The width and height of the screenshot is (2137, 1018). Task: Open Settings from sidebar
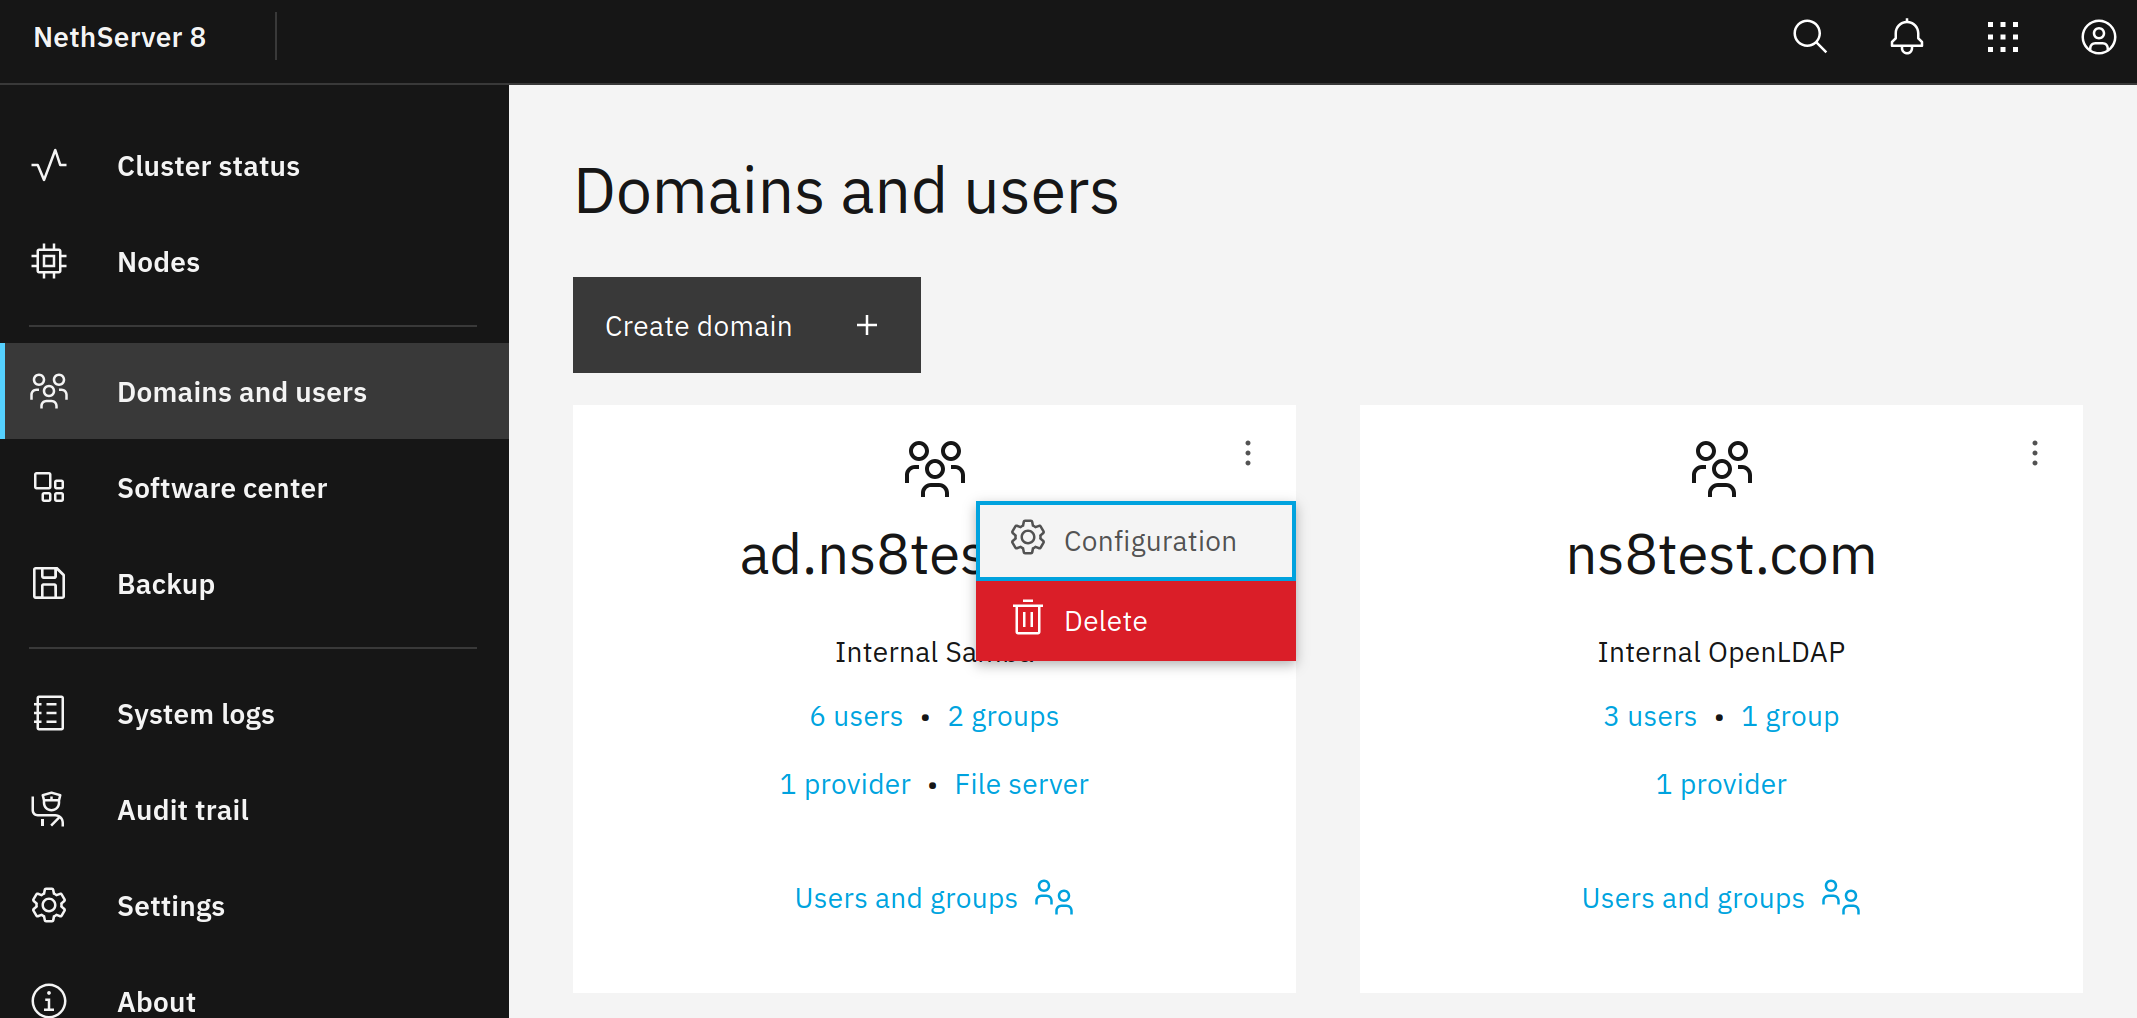255,906
